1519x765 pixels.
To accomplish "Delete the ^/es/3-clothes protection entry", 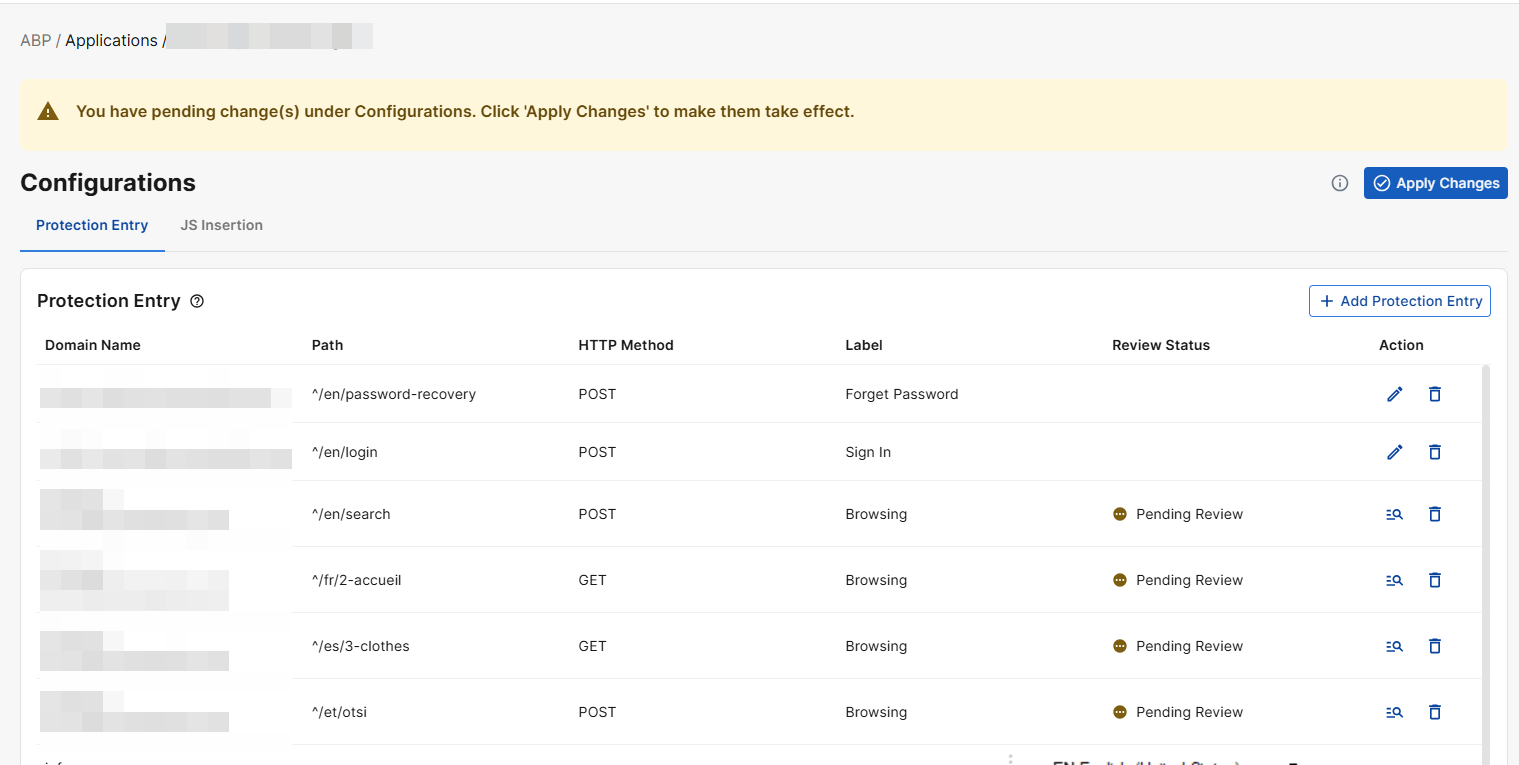I will [1434, 646].
